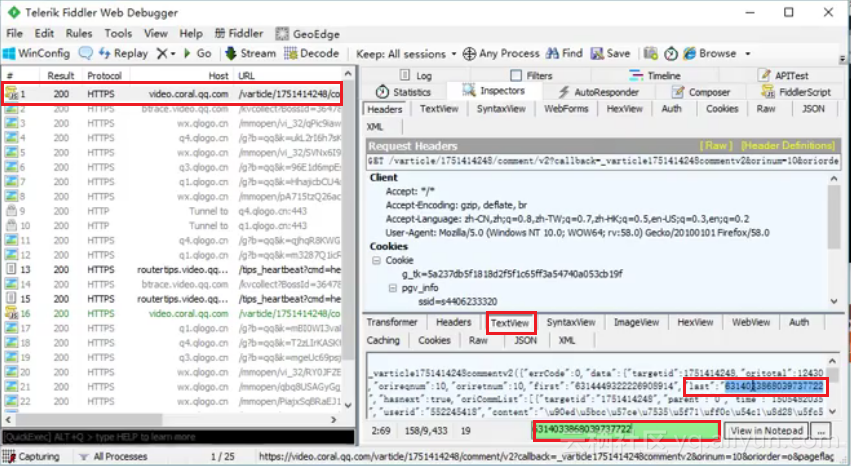Open the response Transformer tab

point(392,322)
